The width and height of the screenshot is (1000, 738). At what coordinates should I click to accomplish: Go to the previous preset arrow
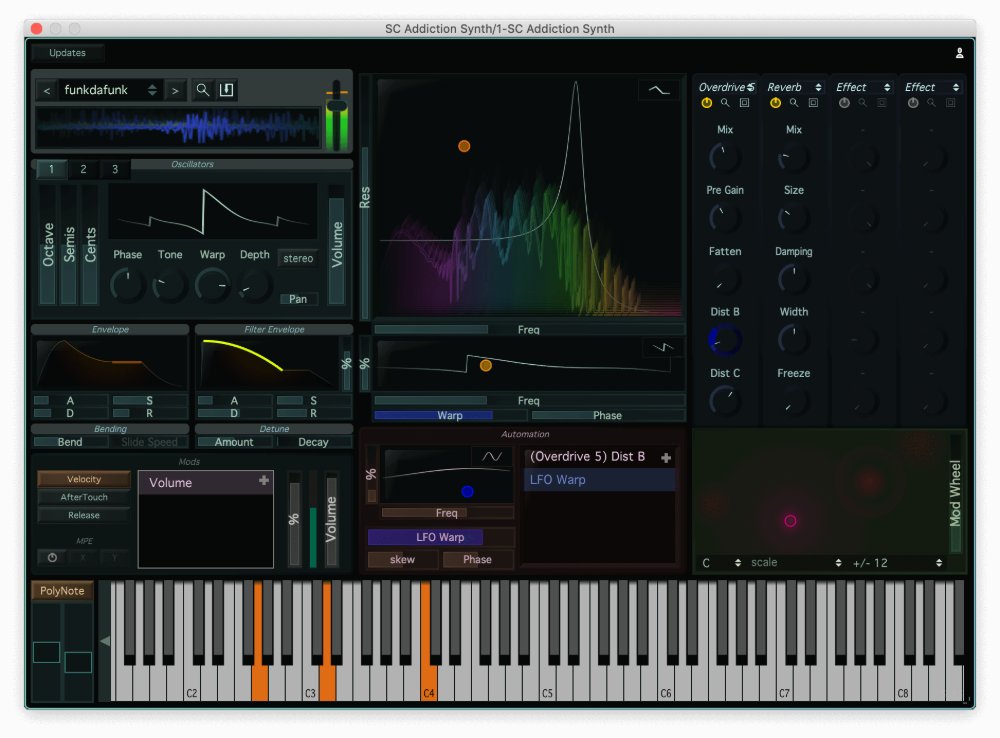tap(46, 91)
